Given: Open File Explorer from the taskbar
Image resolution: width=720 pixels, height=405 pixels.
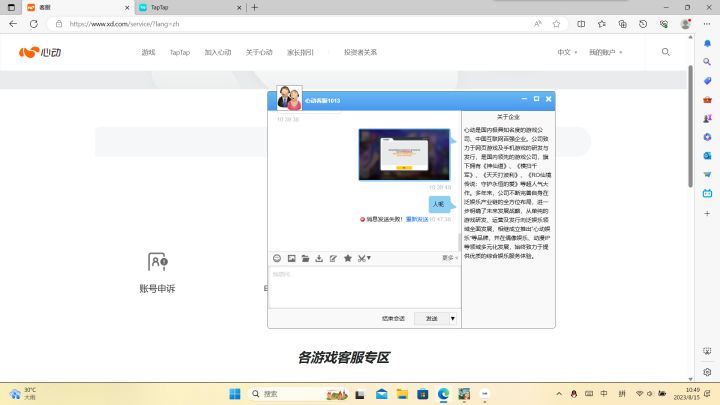Looking at the screenshot, I should click(402, 394).
